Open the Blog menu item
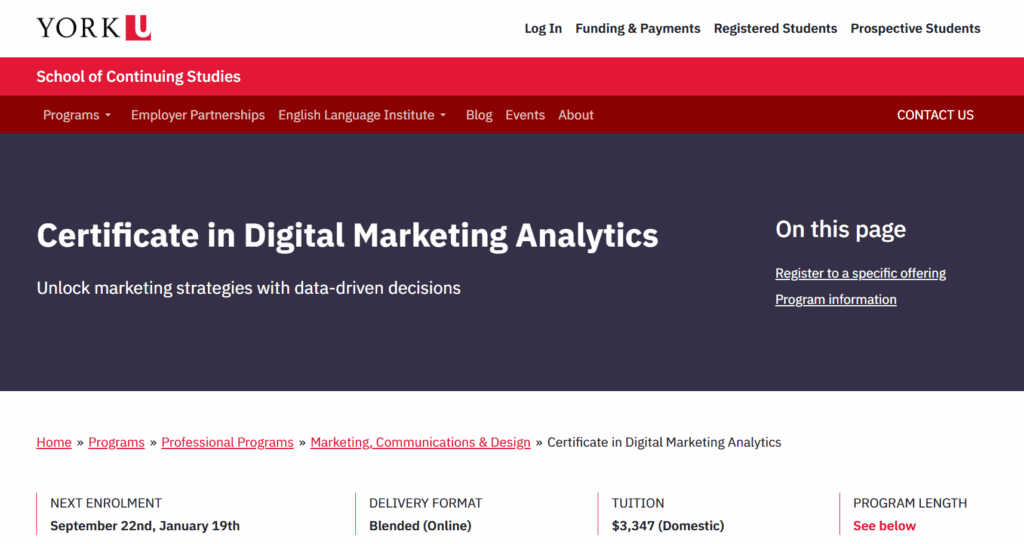The width and height of the screenshot is (1024, 544). point(479,115)
